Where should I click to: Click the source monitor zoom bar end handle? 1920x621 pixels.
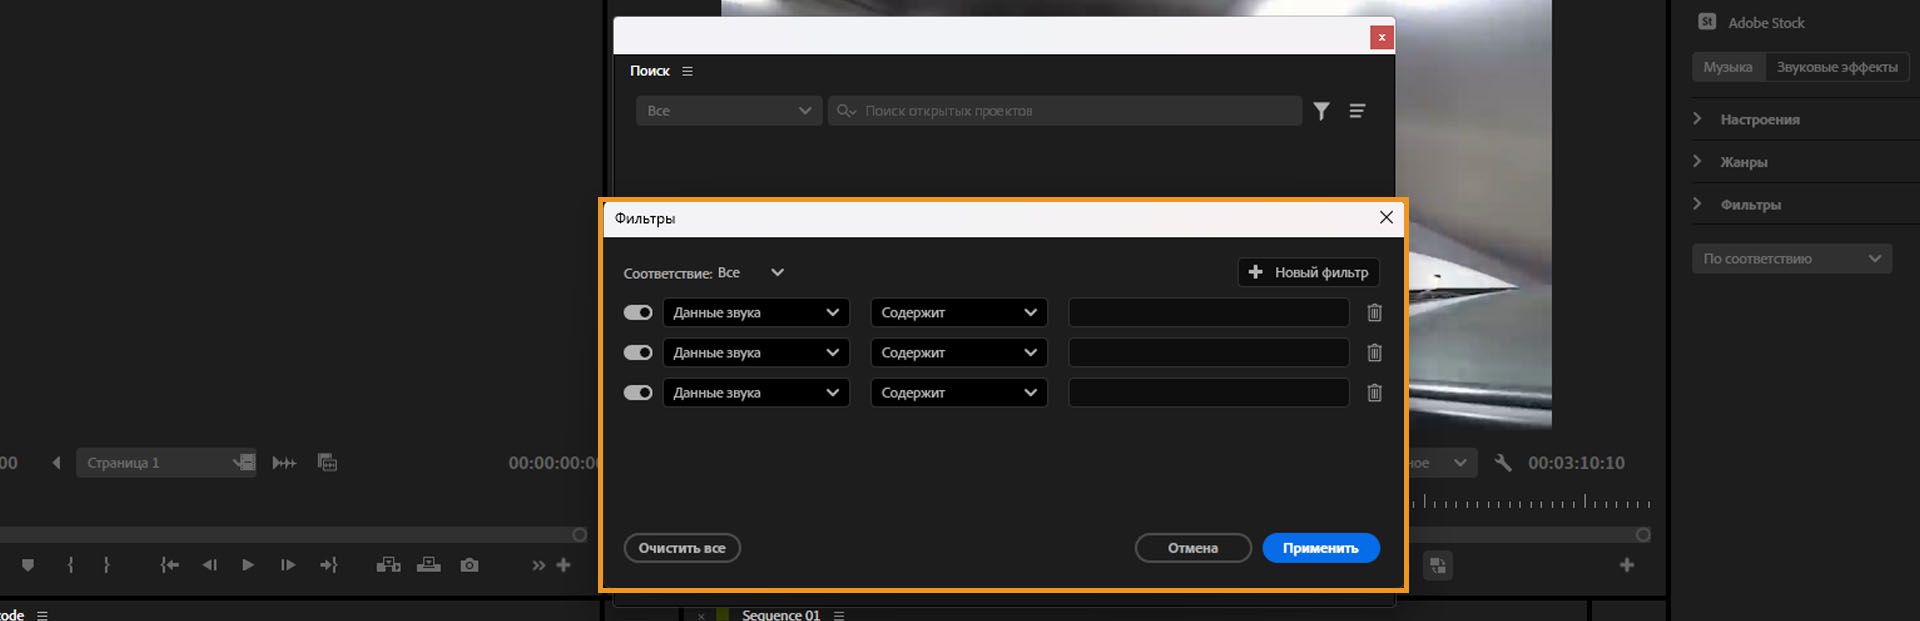click(x=579, y=535)
